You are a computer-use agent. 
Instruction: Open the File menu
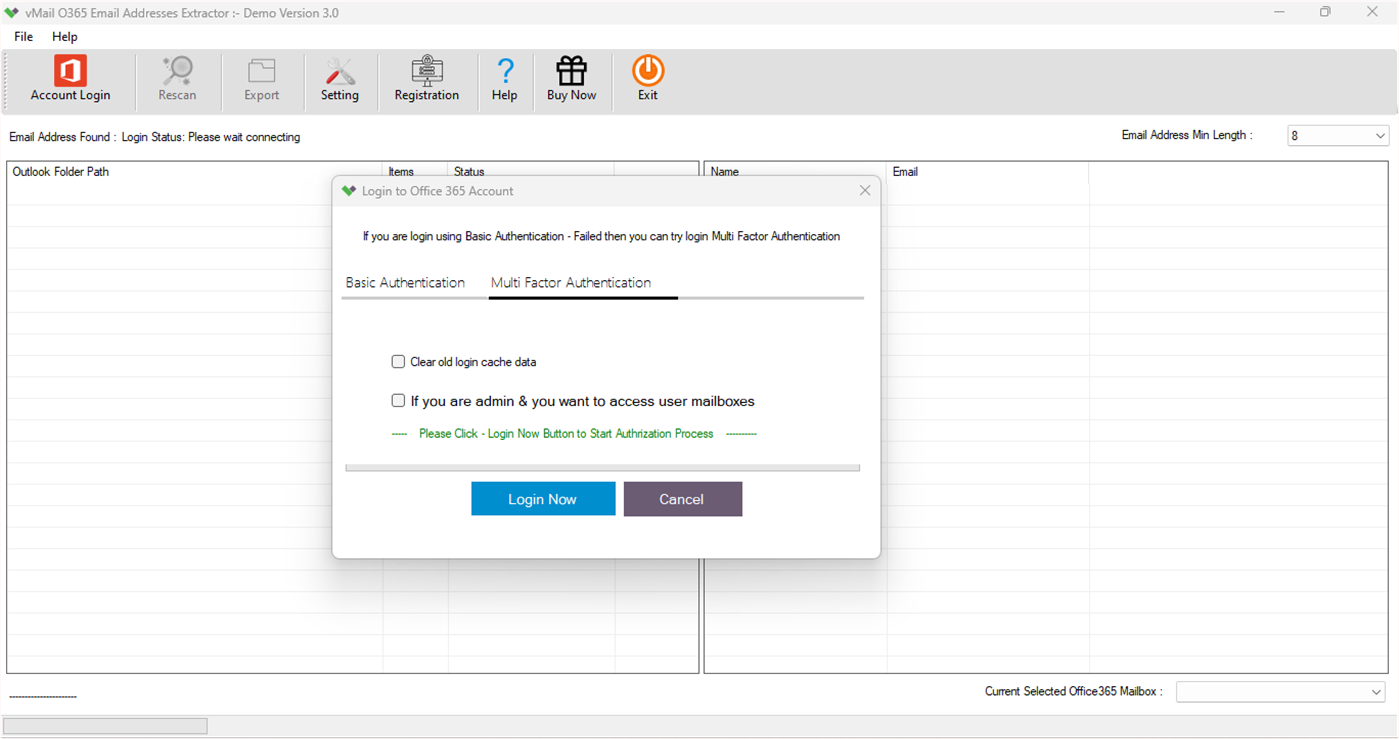click(x=22, y=36)
